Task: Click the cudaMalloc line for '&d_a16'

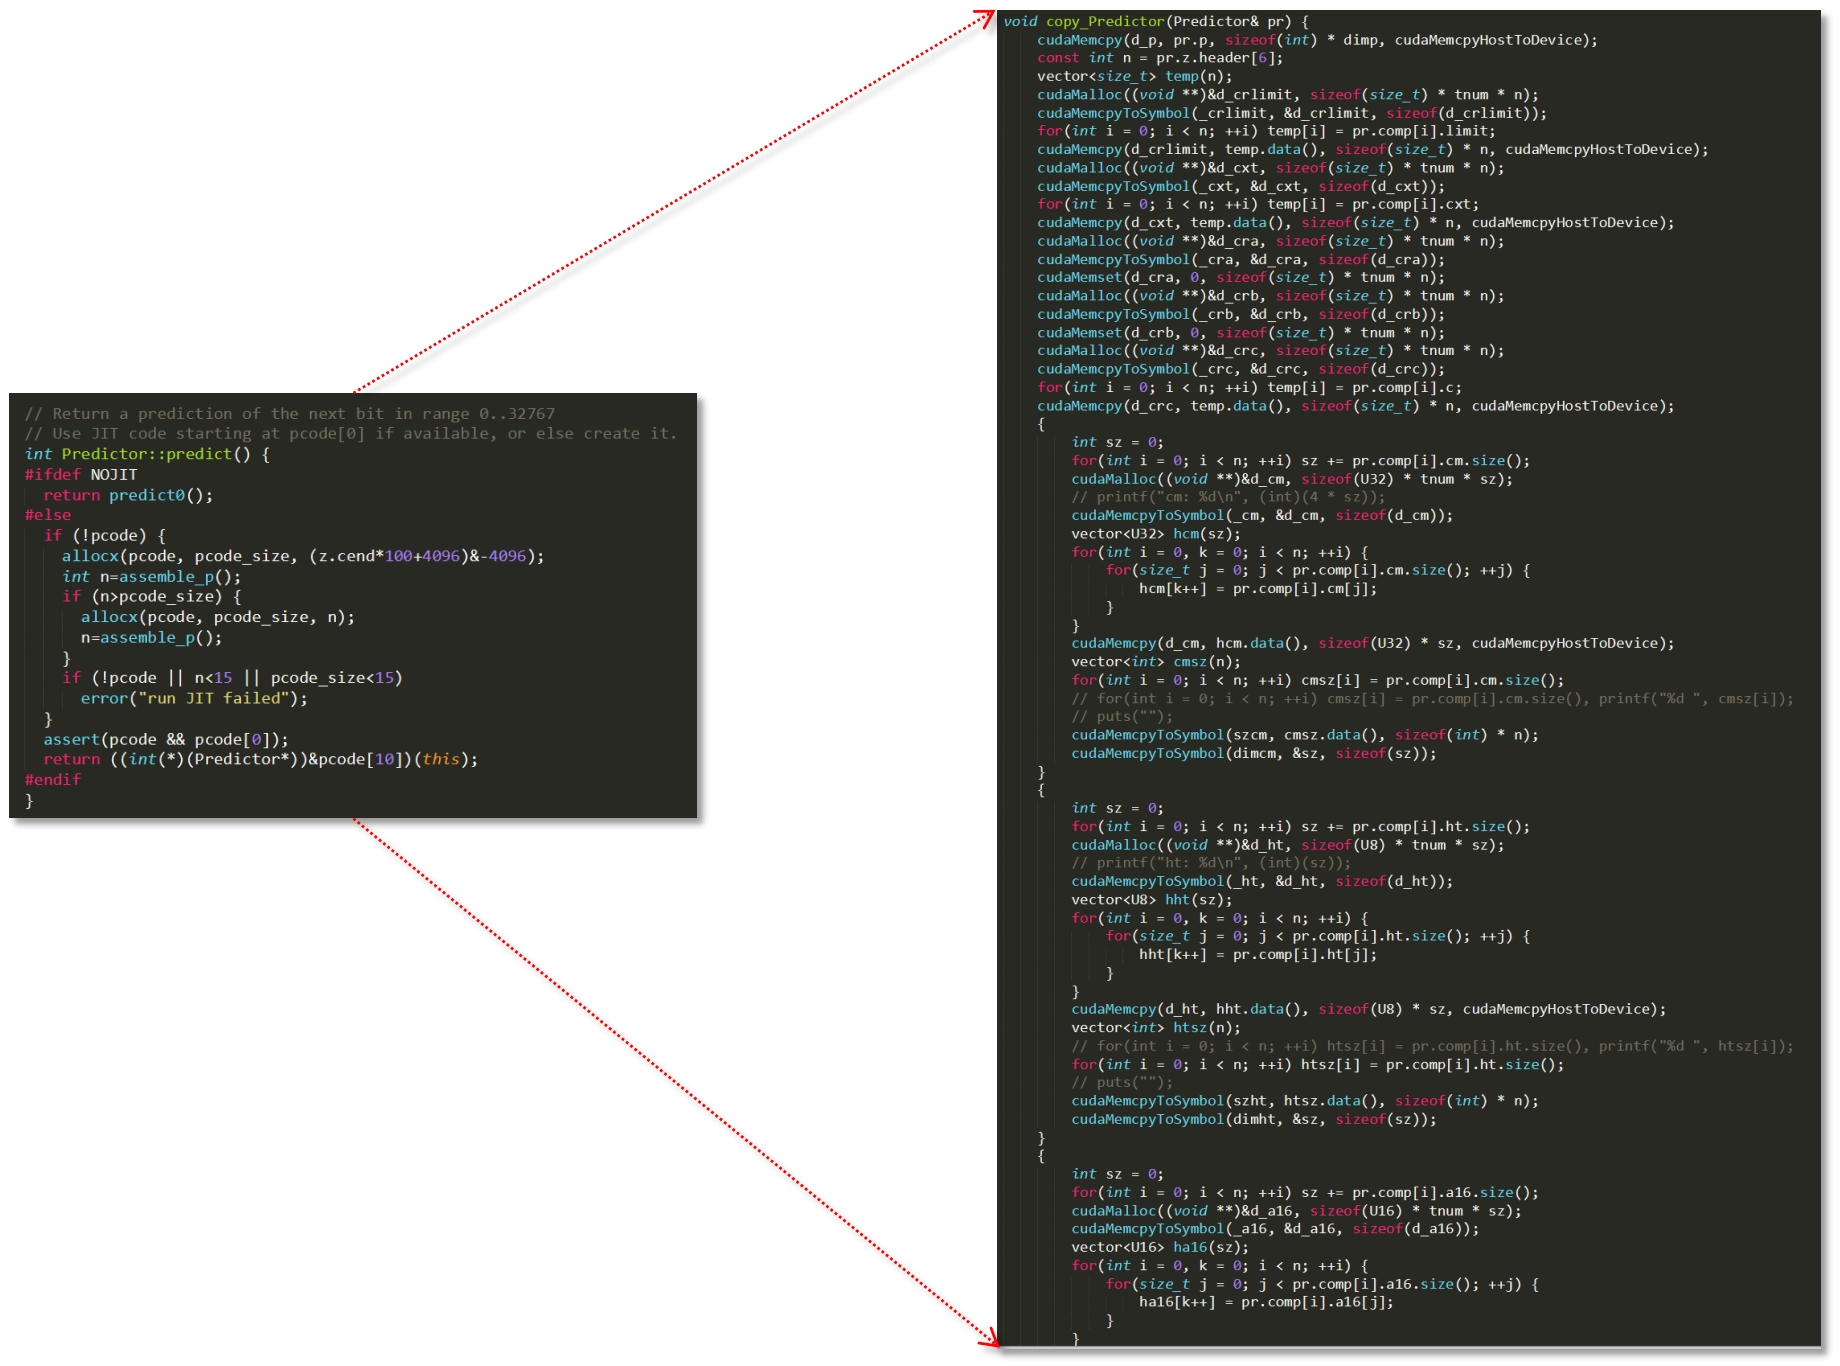Action: 1296,1211
